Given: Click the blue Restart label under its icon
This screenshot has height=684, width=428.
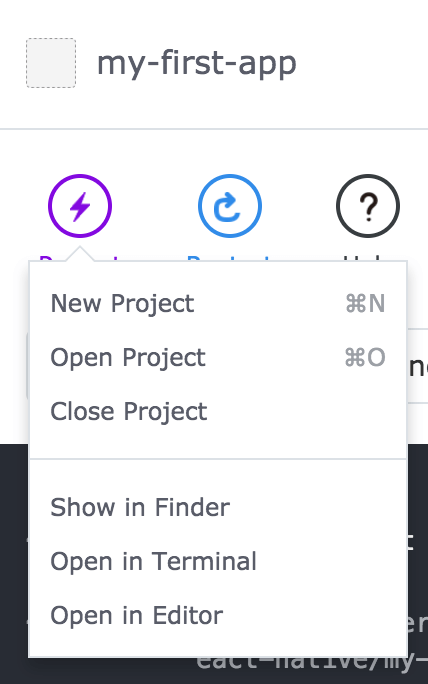Looking at the screenshot, I should [228, 259].
